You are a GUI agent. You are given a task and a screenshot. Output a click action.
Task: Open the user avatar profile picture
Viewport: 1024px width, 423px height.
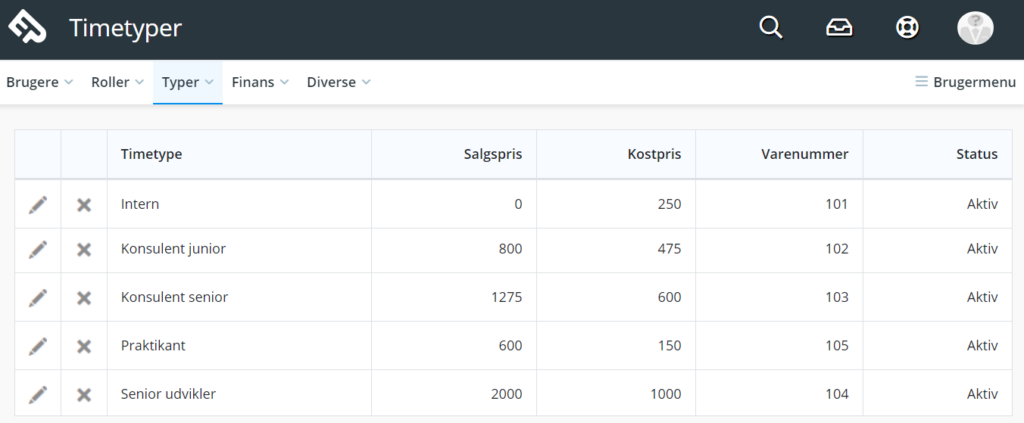(975, 29)
